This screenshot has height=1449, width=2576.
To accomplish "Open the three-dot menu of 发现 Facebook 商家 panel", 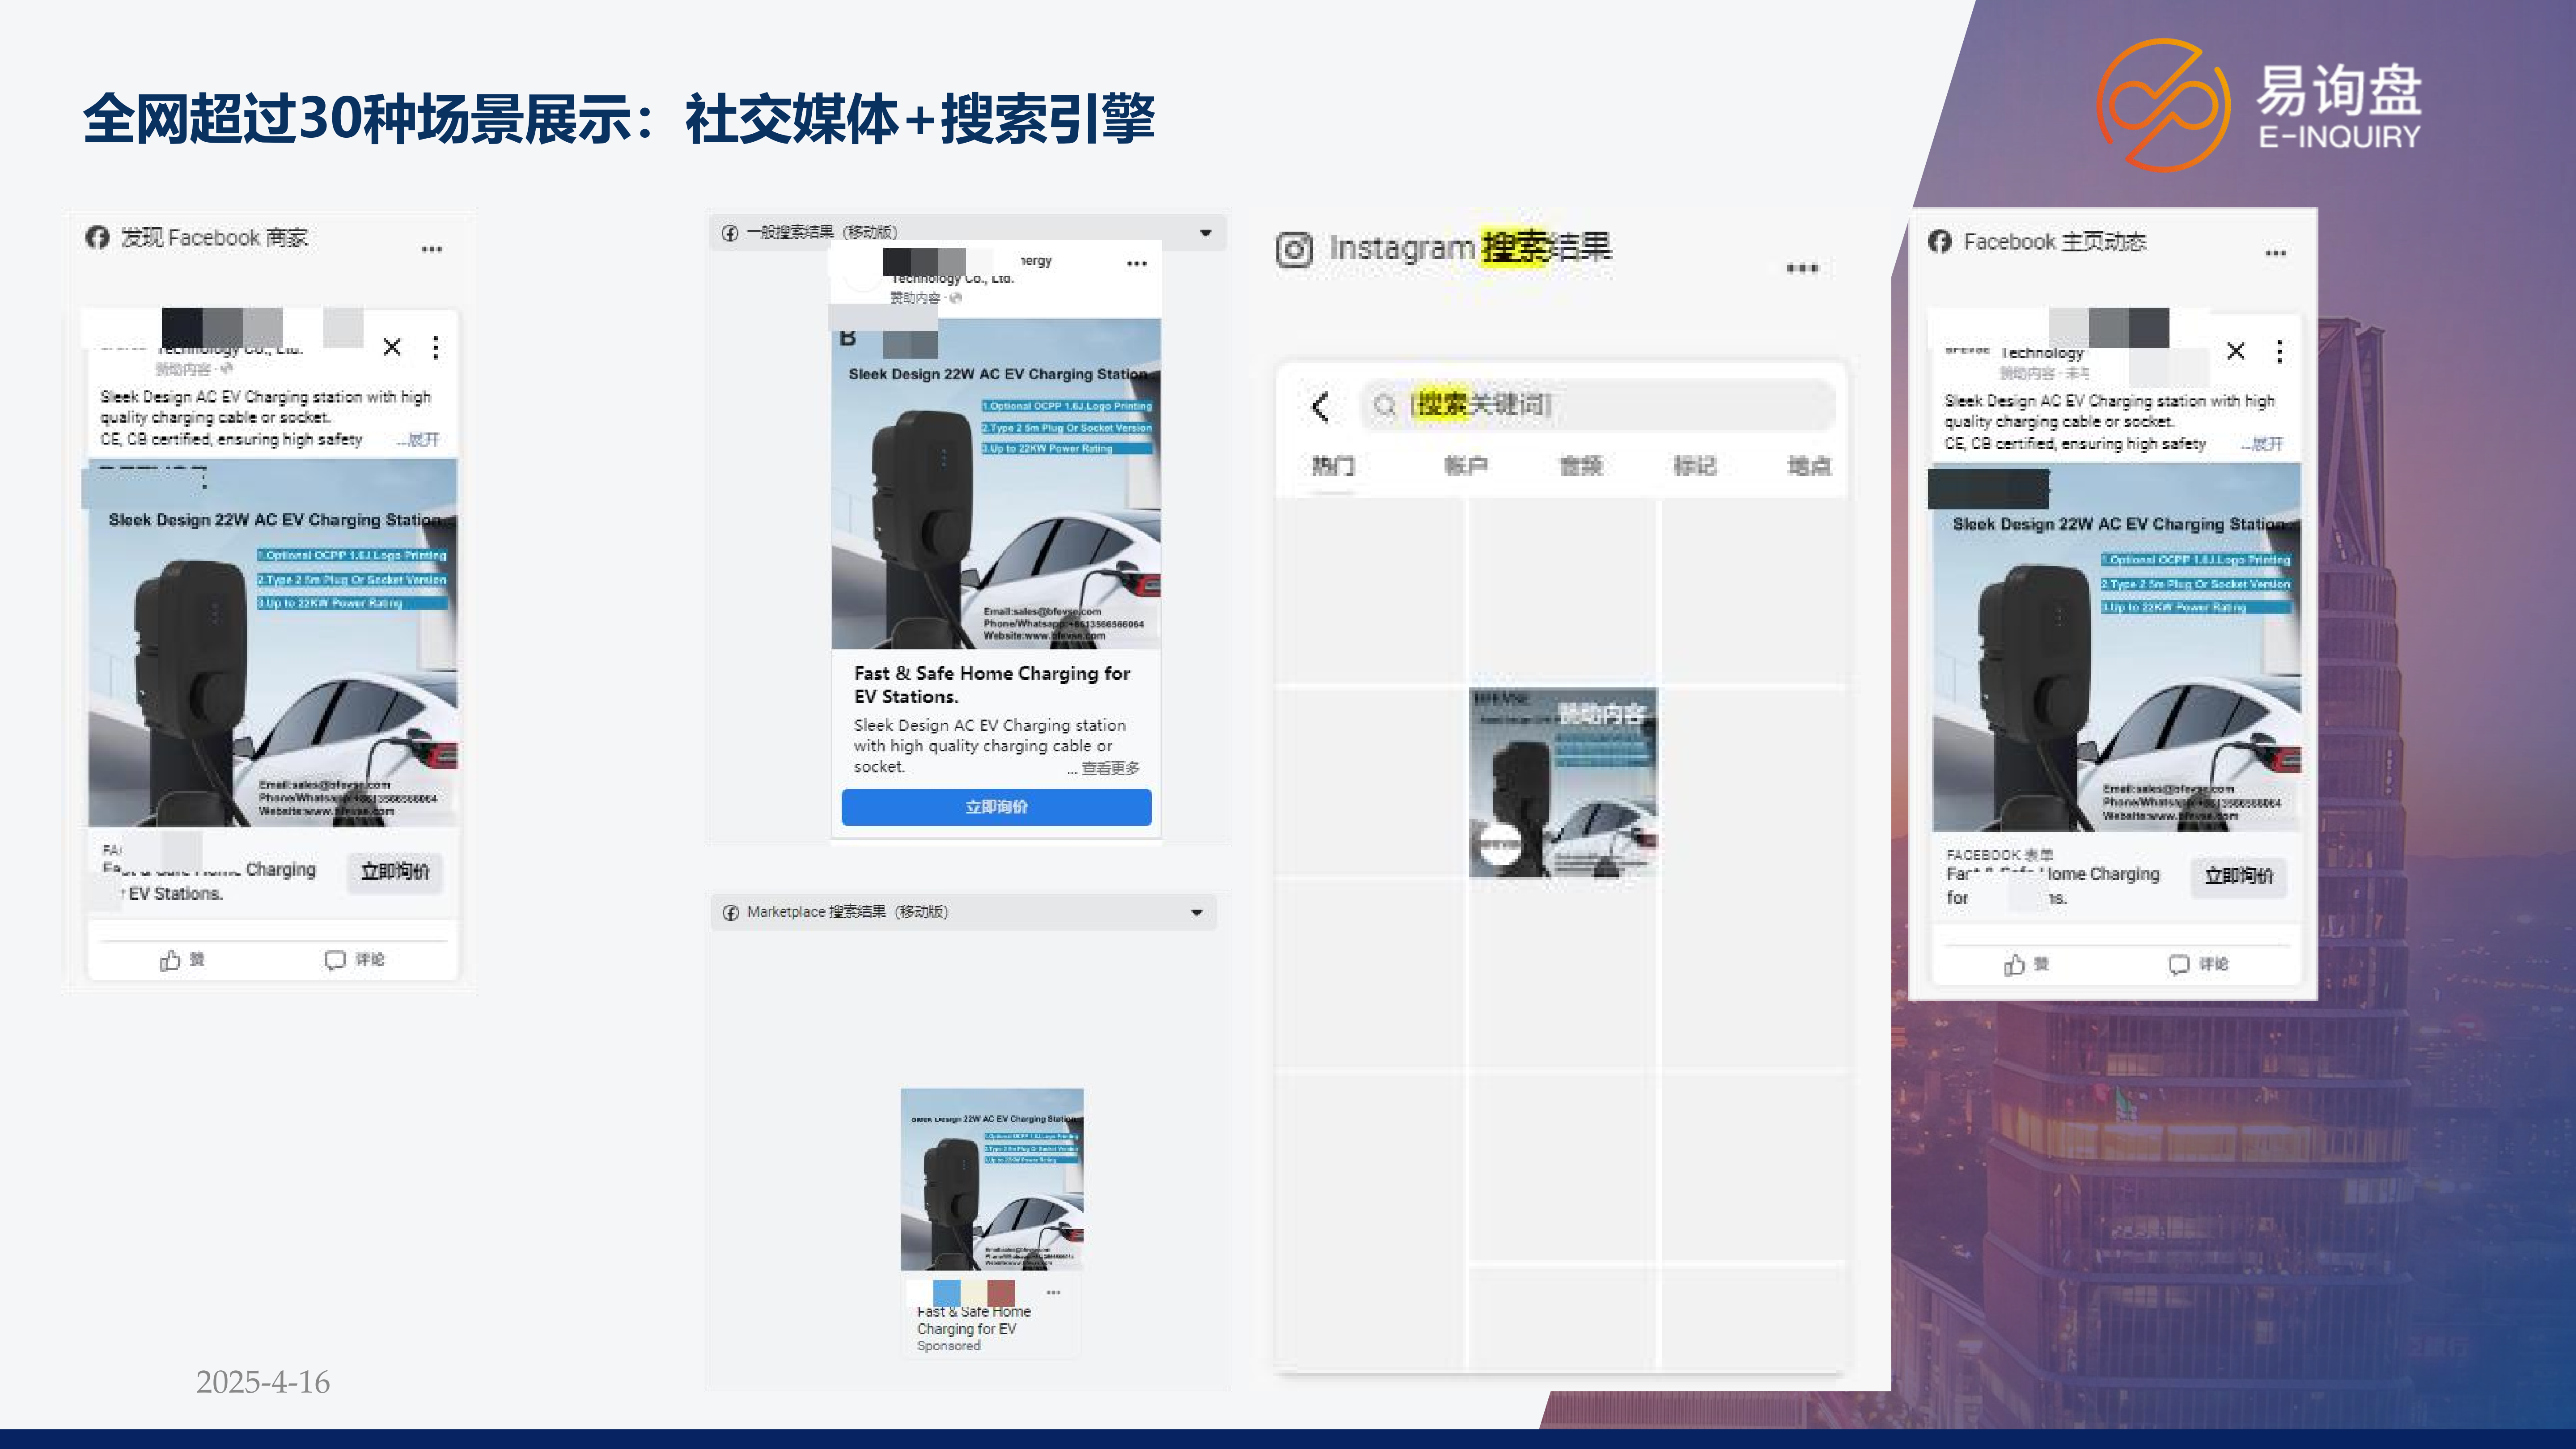I will [x=432, y=249].
